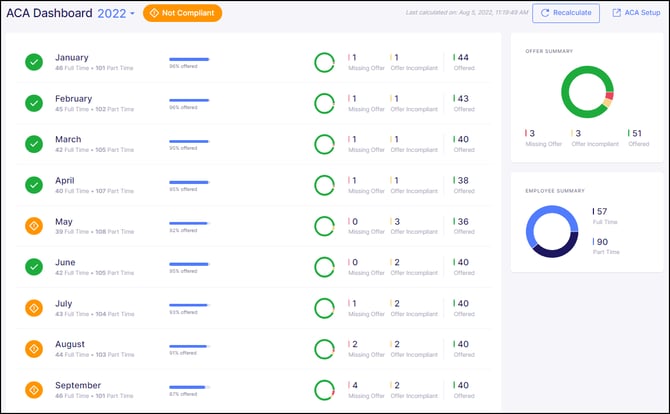Click 3 Missing Offer in Offer Summary
Viewport: 670px width, 414px height.
pyautogui.click(x=543, y=138)
